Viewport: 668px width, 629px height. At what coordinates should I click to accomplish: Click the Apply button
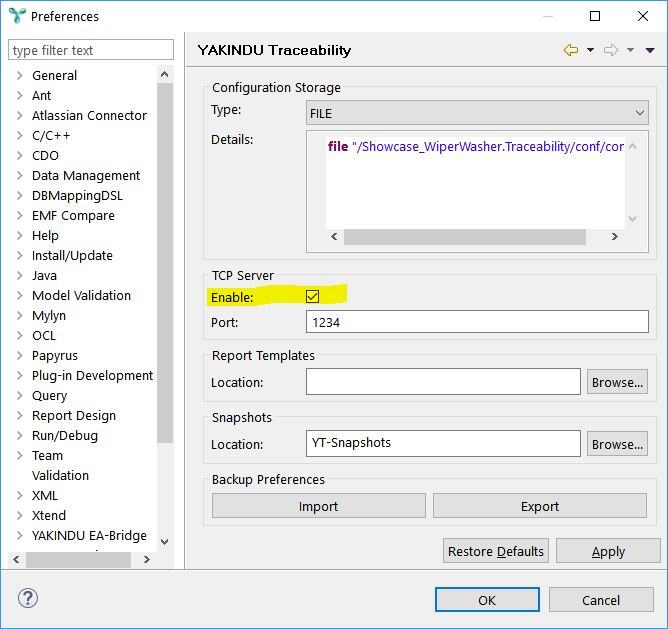tap(608, 551)
